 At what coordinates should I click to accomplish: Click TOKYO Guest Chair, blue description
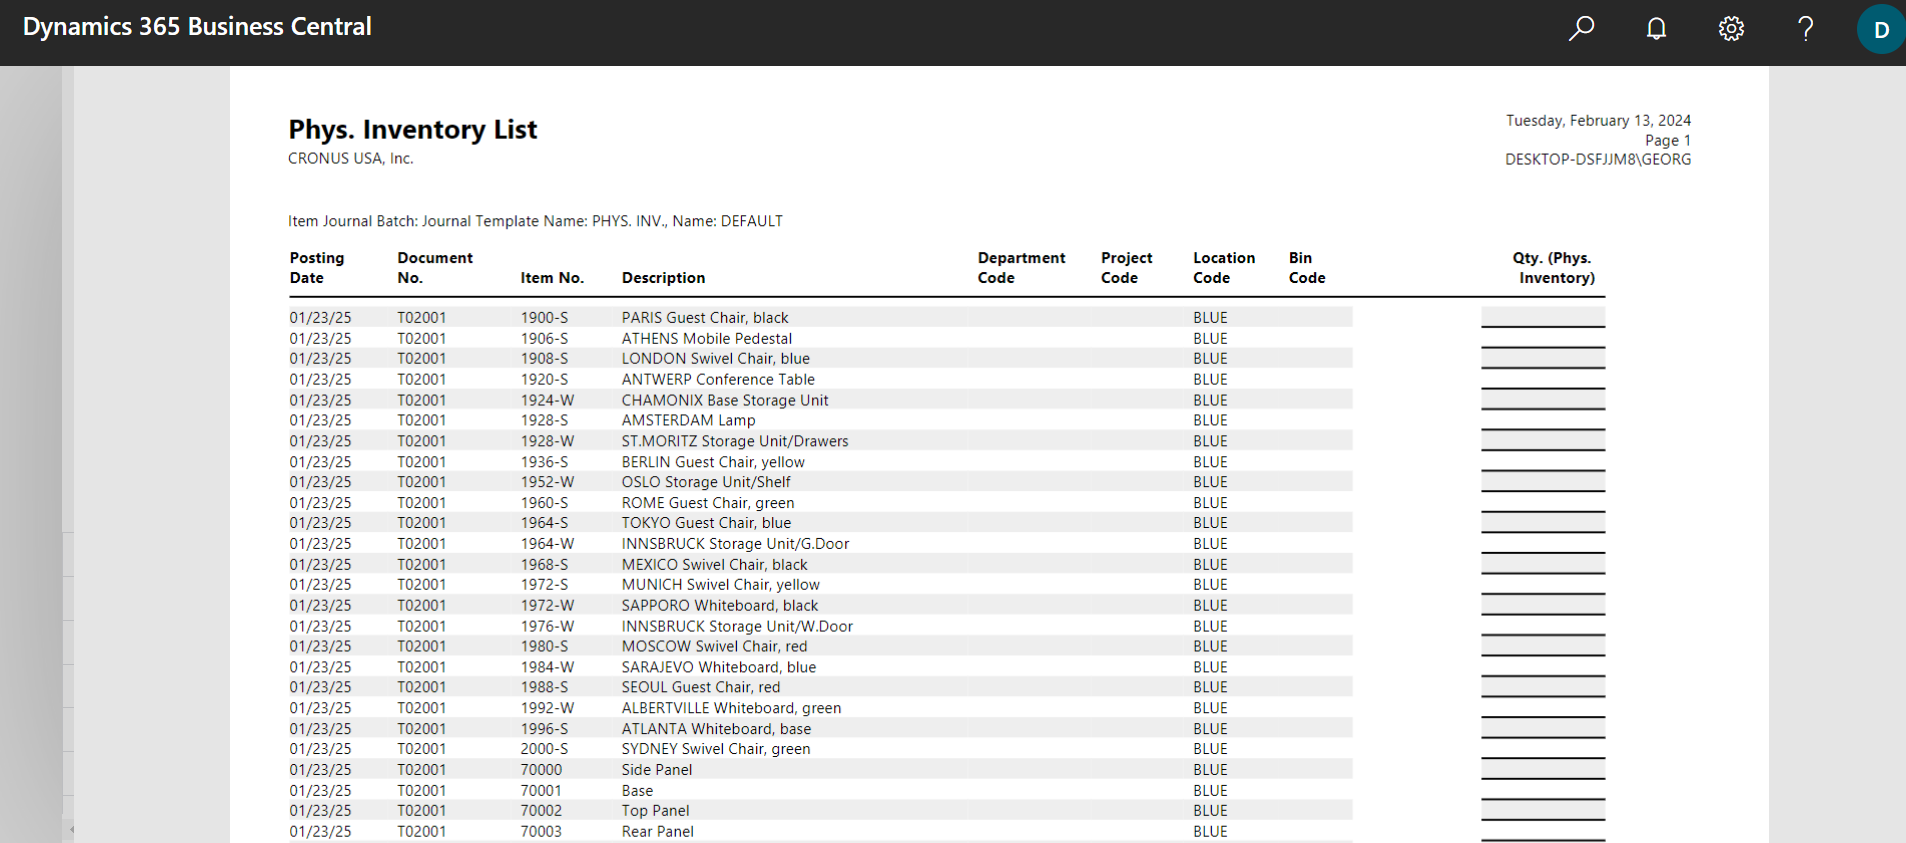click(706, 523)
